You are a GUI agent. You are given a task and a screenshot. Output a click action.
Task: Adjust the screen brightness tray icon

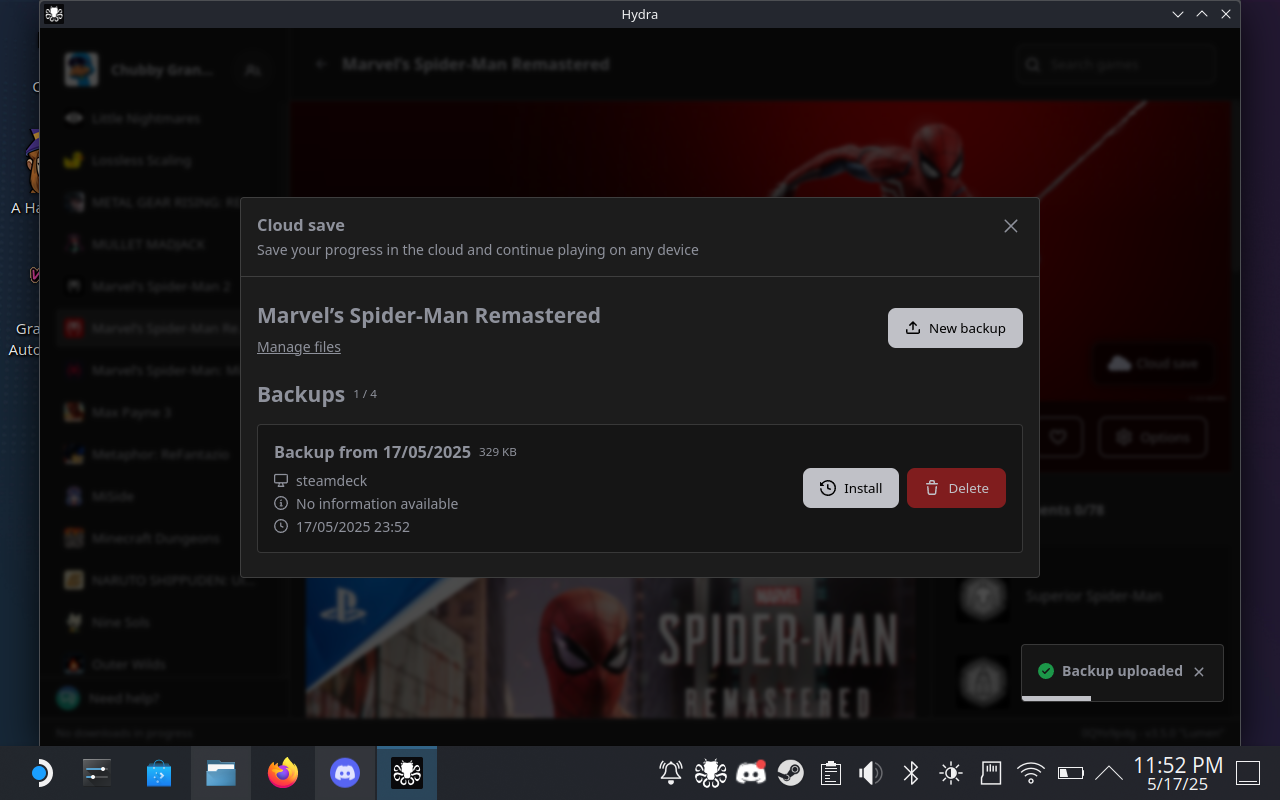point(950,773)
